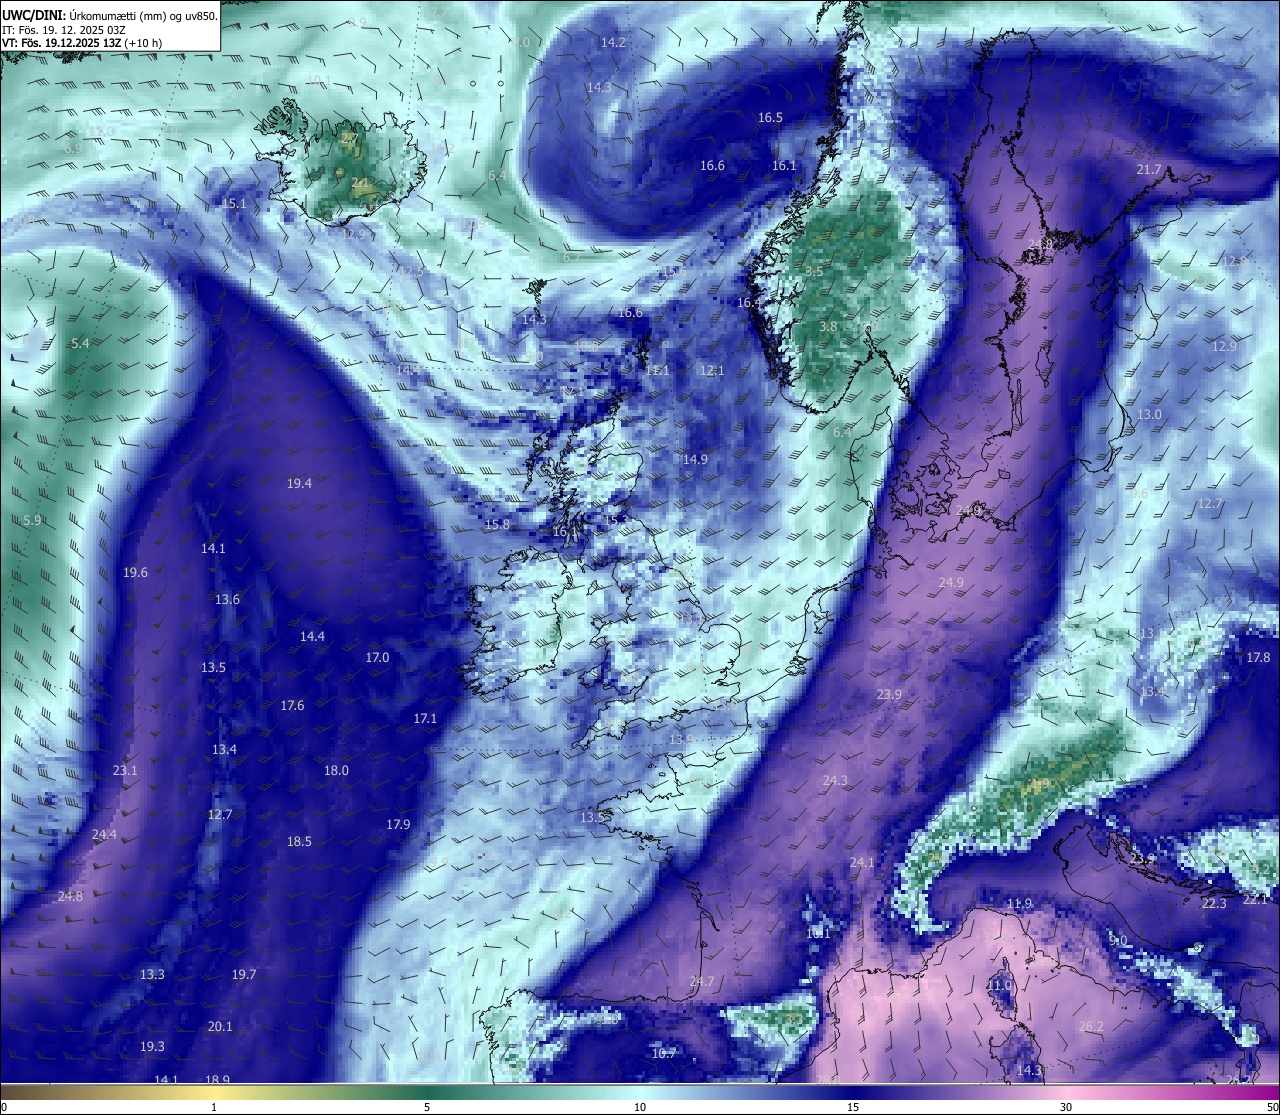The width and height of the screenshot is (1280, 1115).
Task: Click the 18.0 value in the Atlantic
Action: [x=336, y=770]
